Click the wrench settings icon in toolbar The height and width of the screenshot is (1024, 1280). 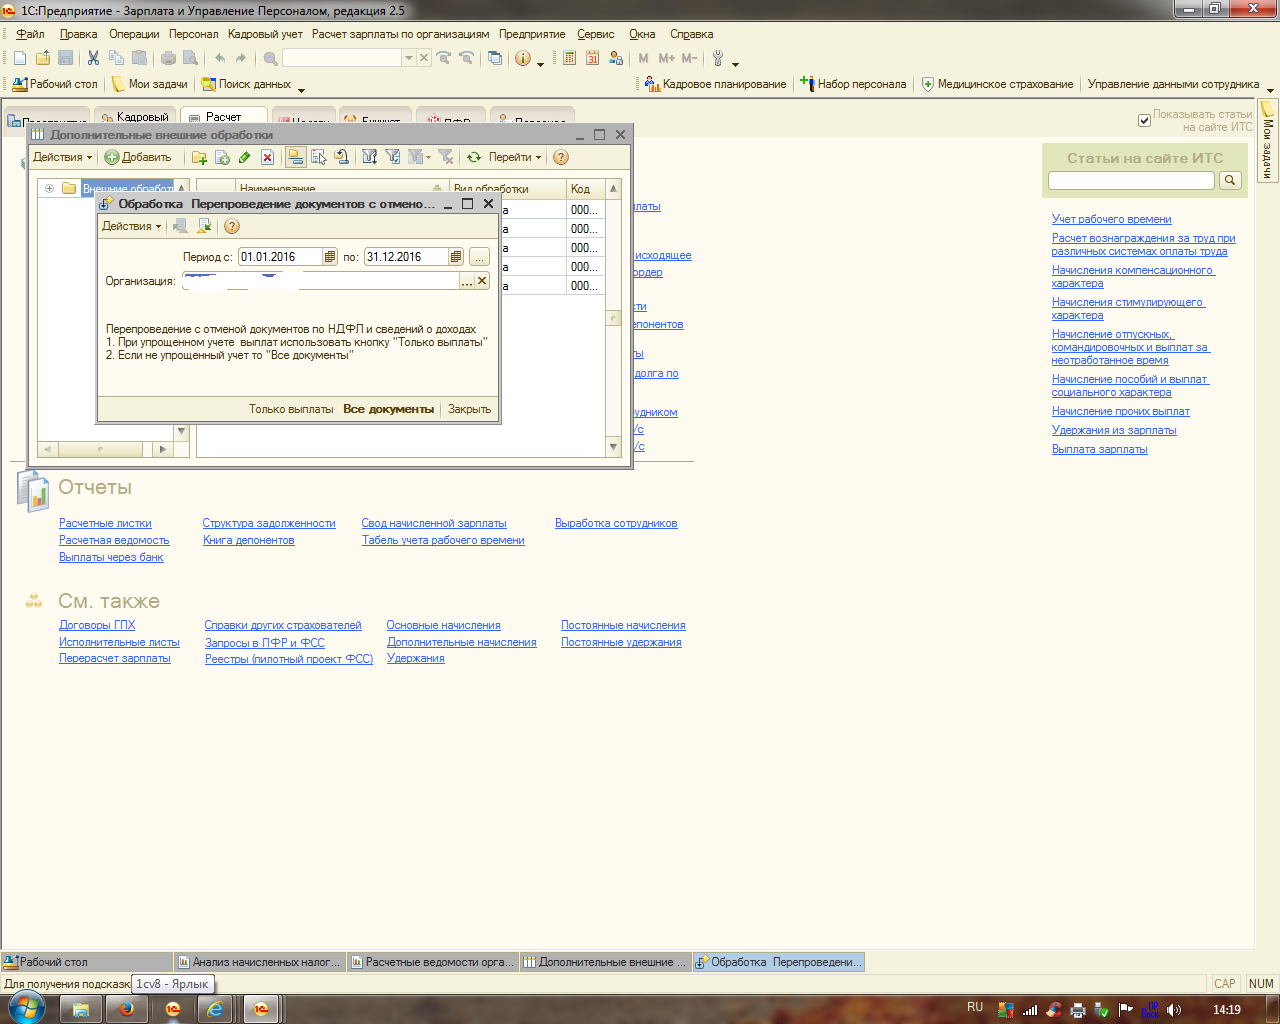(718, 58)
